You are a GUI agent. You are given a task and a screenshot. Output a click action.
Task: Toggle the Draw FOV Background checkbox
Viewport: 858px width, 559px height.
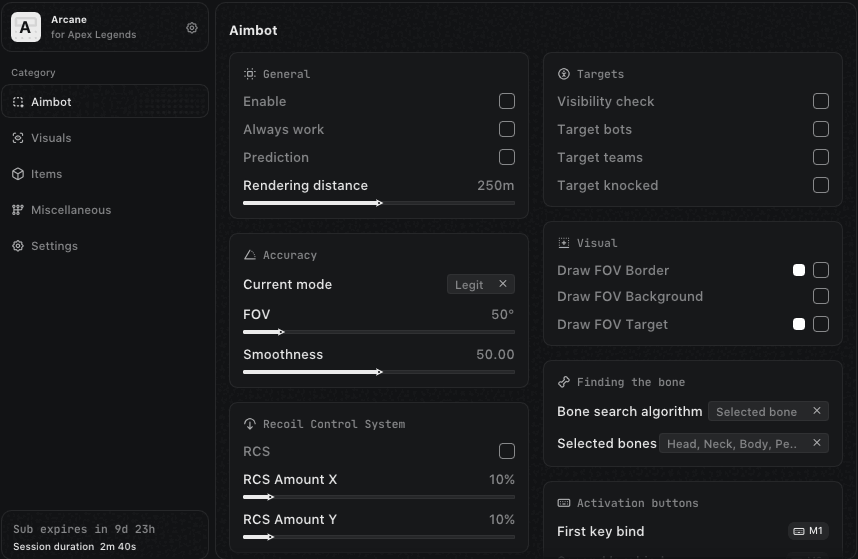tap(821, 296)
